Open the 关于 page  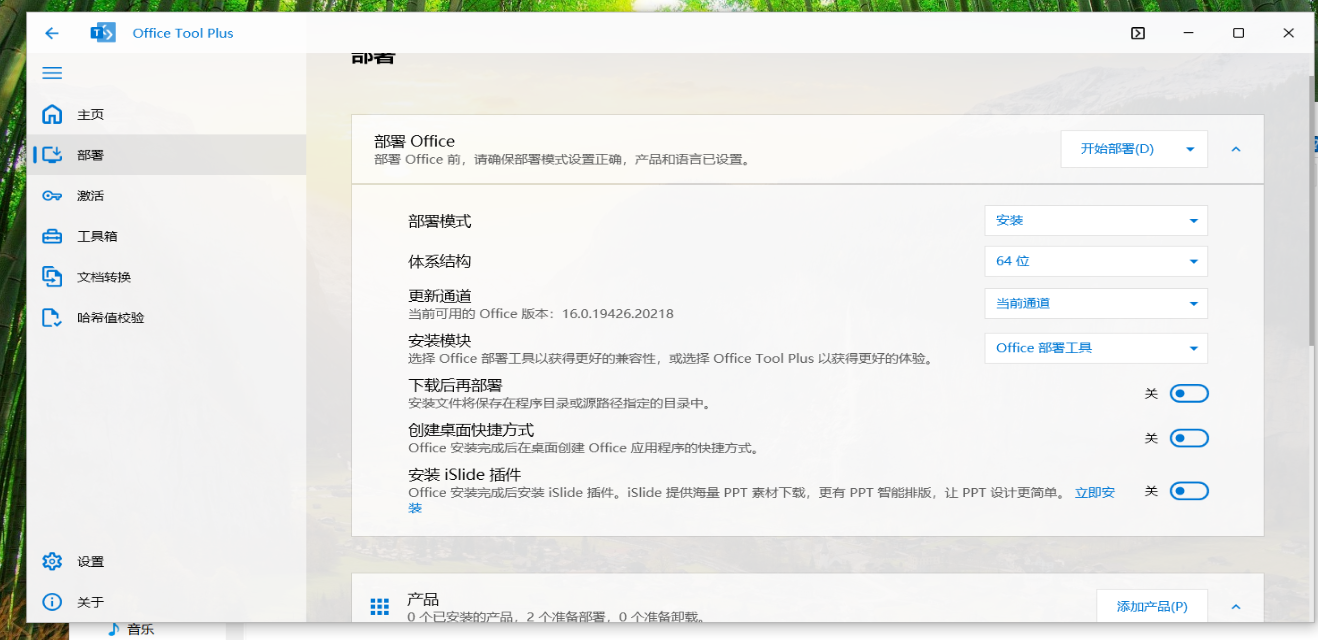click(166, 602)
